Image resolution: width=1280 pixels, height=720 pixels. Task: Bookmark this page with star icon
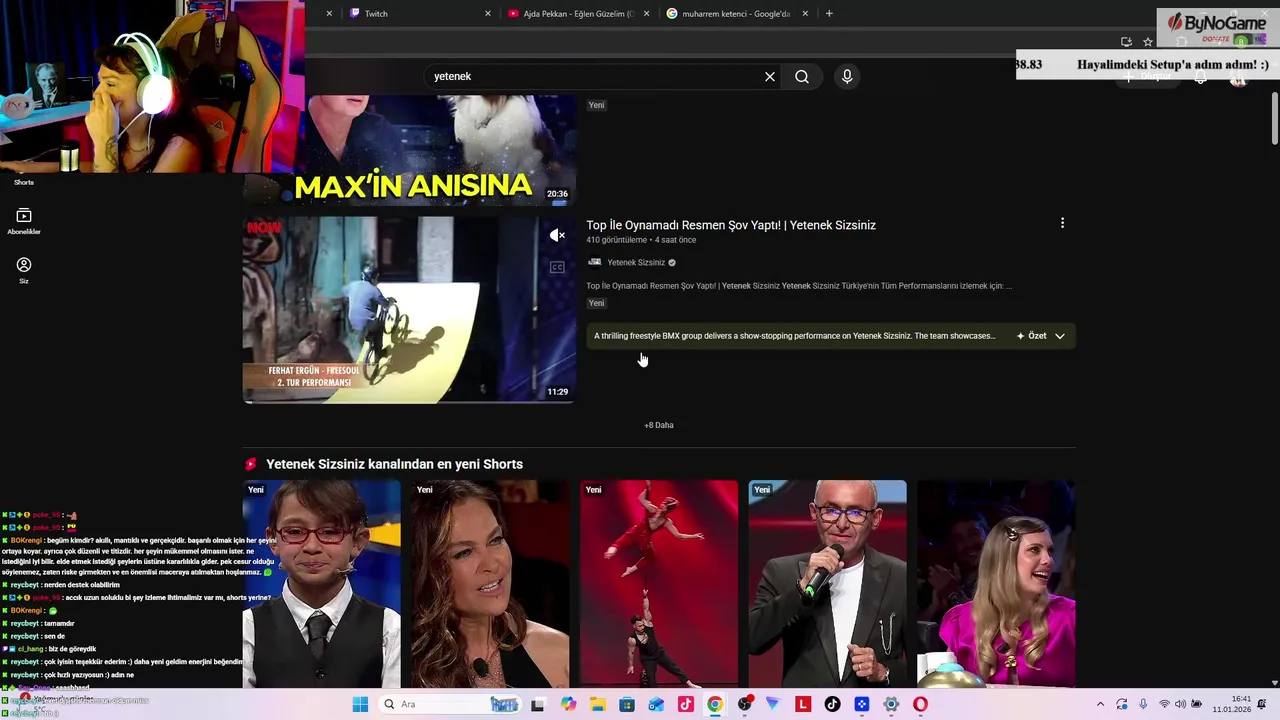point(1148,42)
